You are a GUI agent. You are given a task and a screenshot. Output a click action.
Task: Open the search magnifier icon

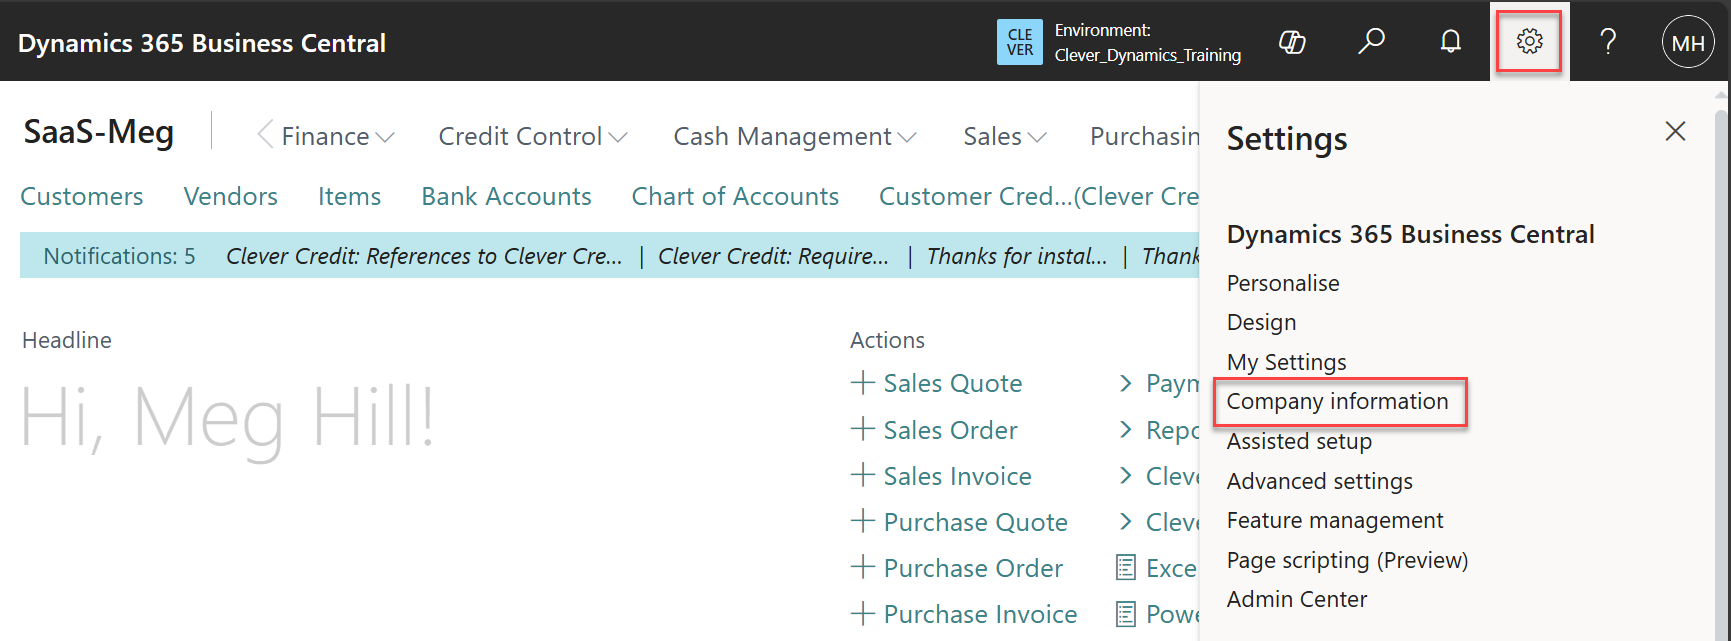pos(1371,41)
